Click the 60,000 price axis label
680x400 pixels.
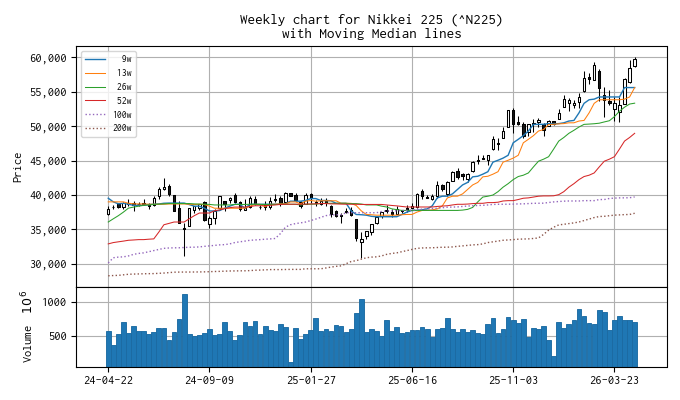(48, 58)
